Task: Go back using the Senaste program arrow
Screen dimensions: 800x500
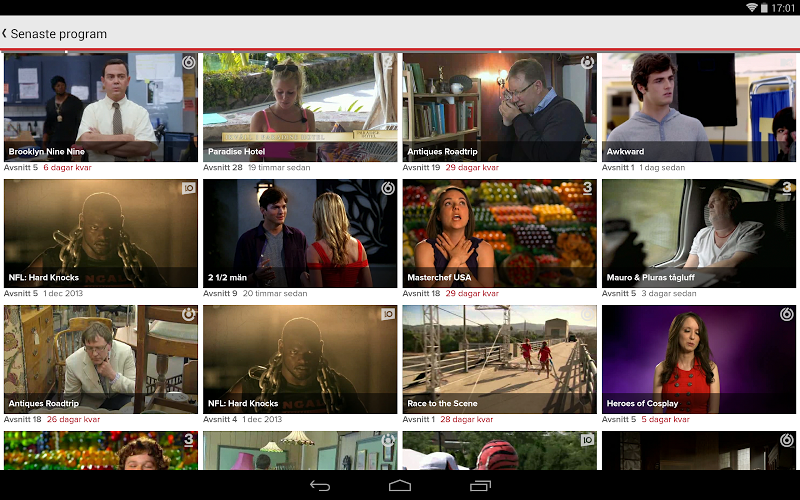Action: [x=5, y=34]
